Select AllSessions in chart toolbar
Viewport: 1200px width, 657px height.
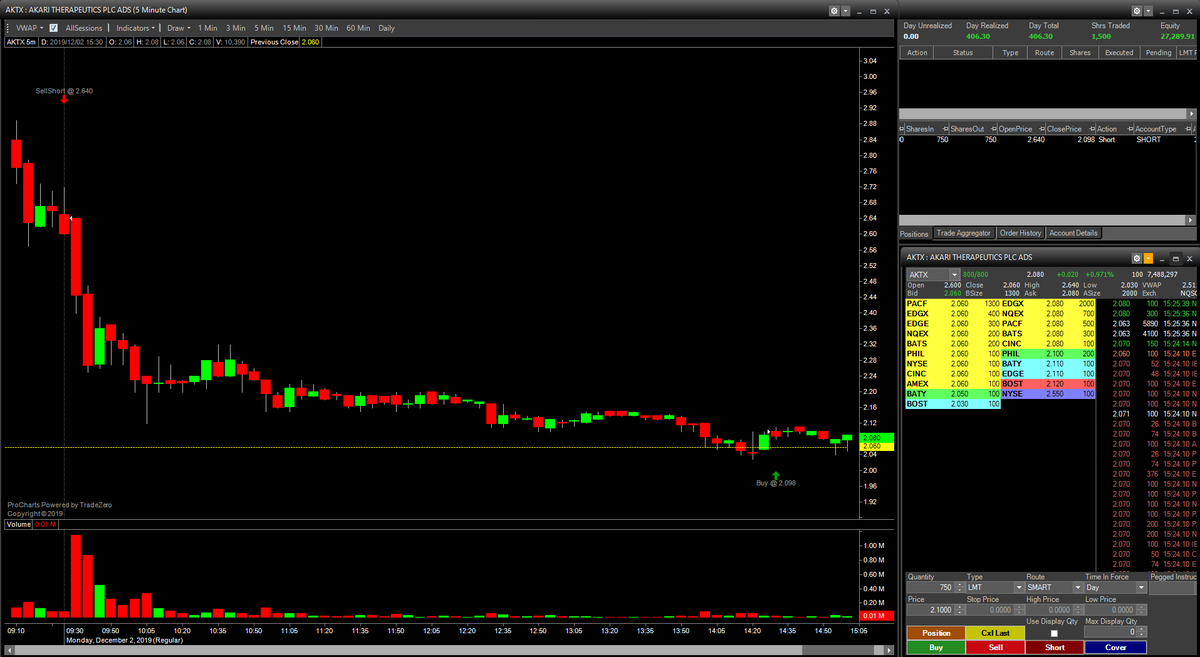click(84, 28)
